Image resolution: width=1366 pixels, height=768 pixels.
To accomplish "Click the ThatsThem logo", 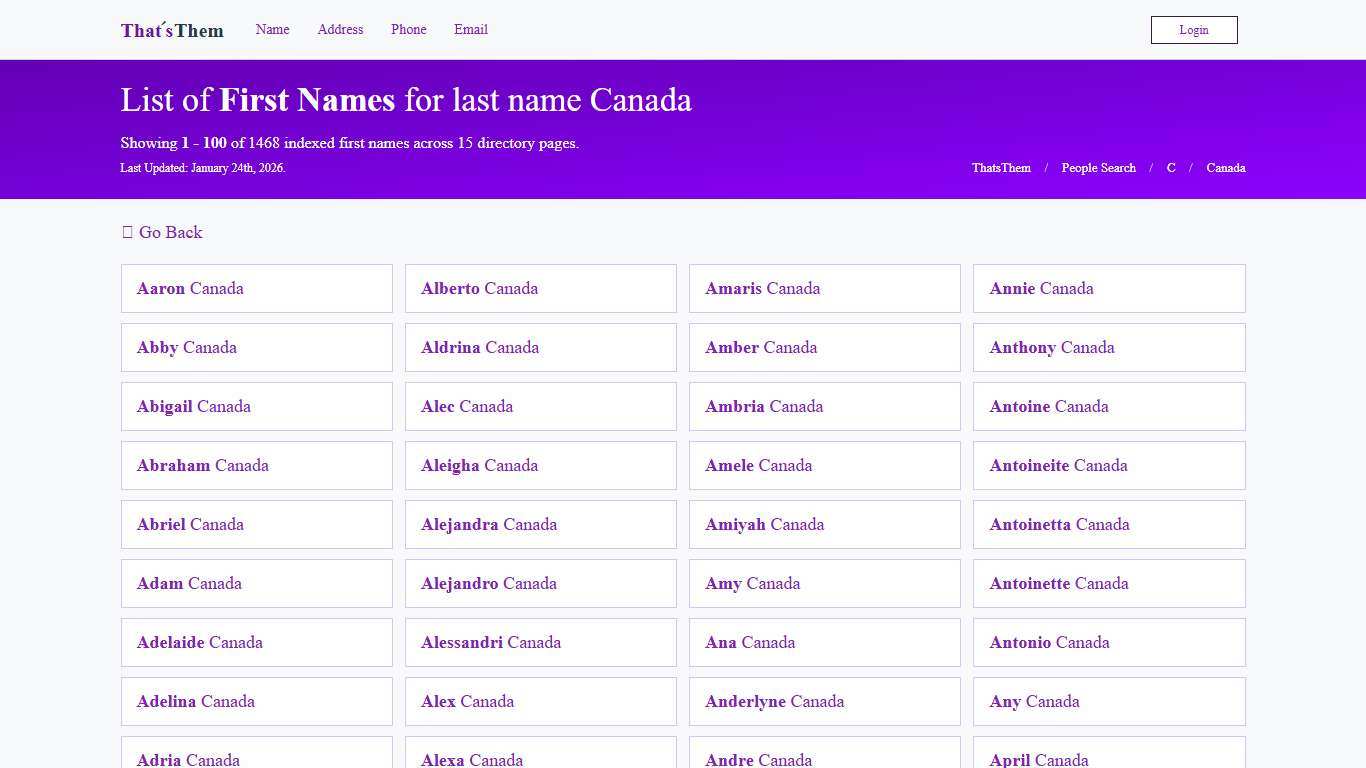I will [171, 30].
